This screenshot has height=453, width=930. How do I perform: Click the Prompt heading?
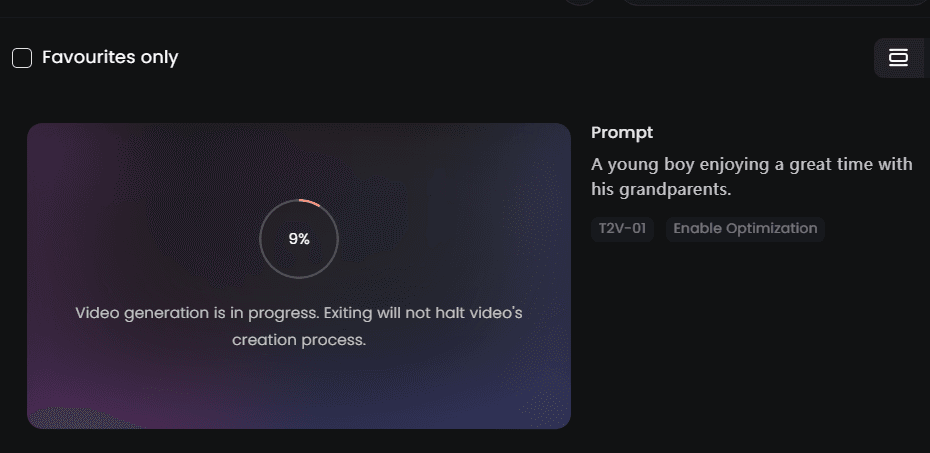tap(622, 132)
